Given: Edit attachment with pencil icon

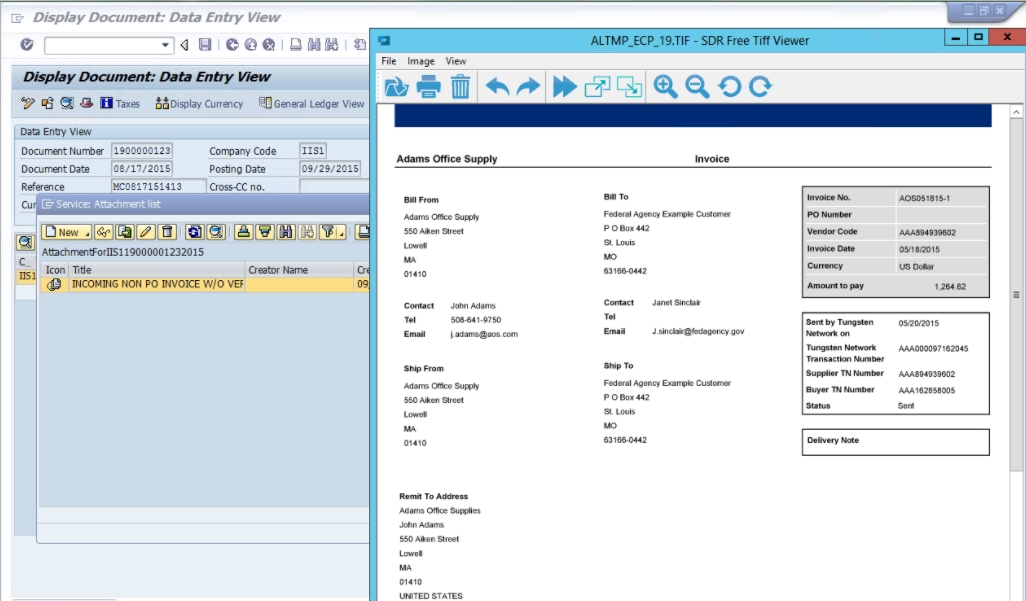Looking at the screenshot, I should click(x=145, y=232).
